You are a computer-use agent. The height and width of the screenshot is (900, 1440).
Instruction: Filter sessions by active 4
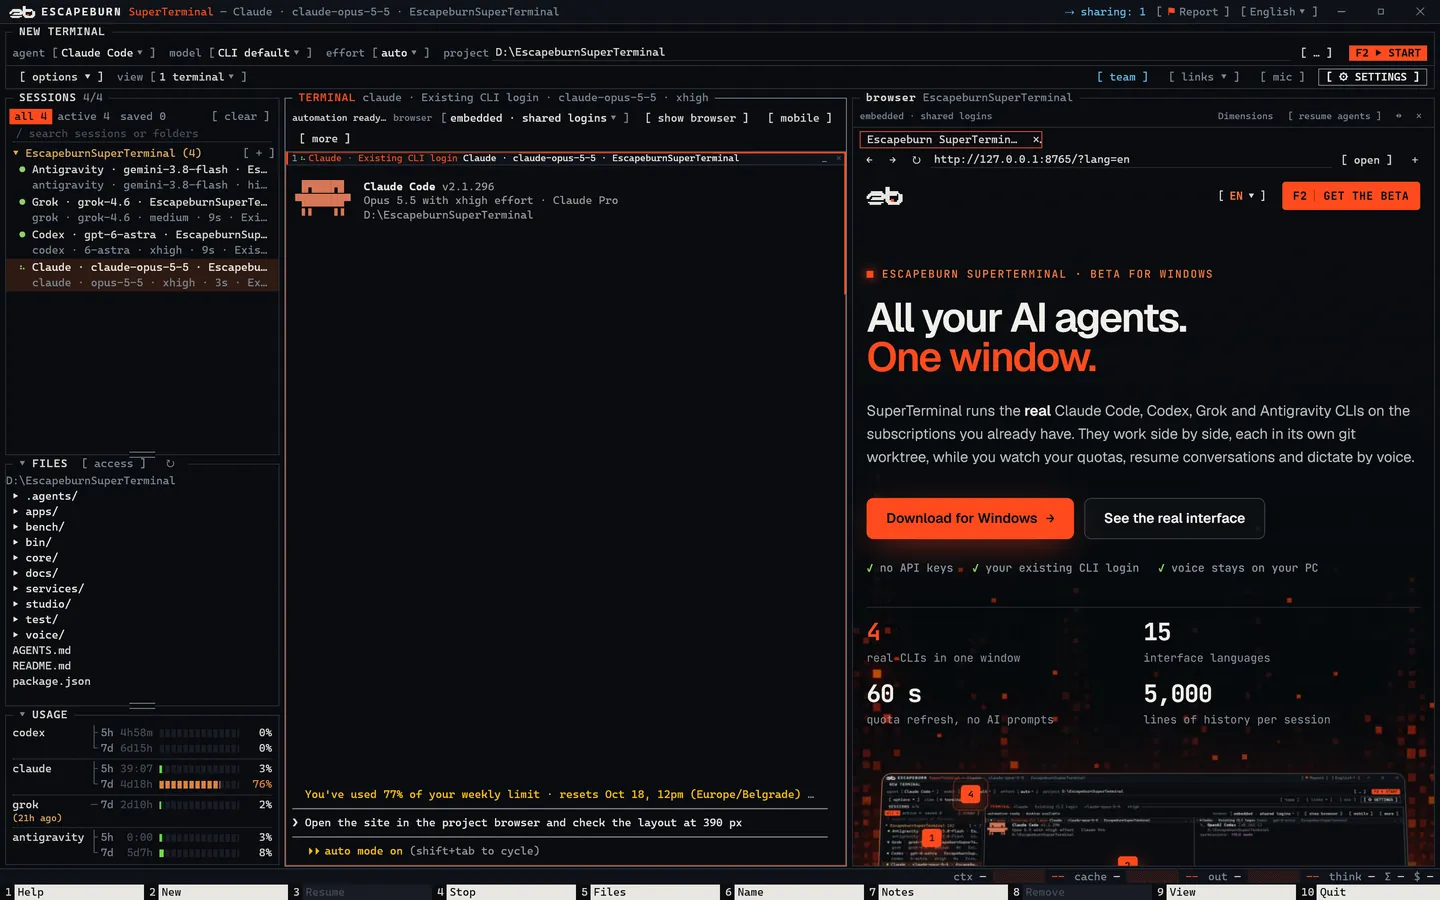coord(83,117)
